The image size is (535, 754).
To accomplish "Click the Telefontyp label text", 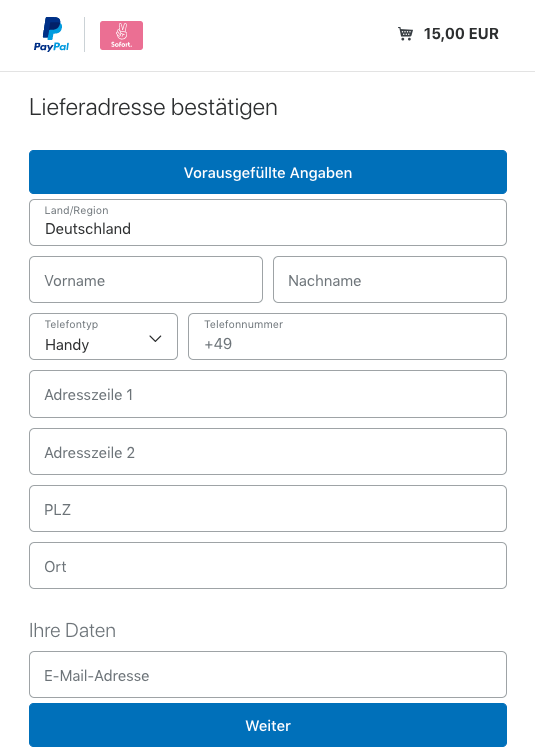I will click(x=71, y=325).
